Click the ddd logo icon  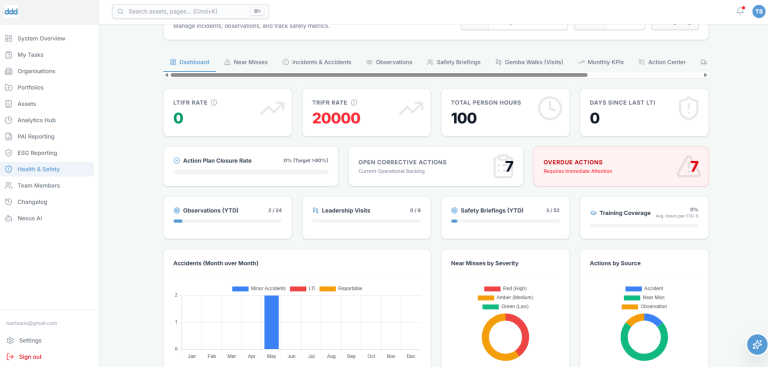coord(11,11)
